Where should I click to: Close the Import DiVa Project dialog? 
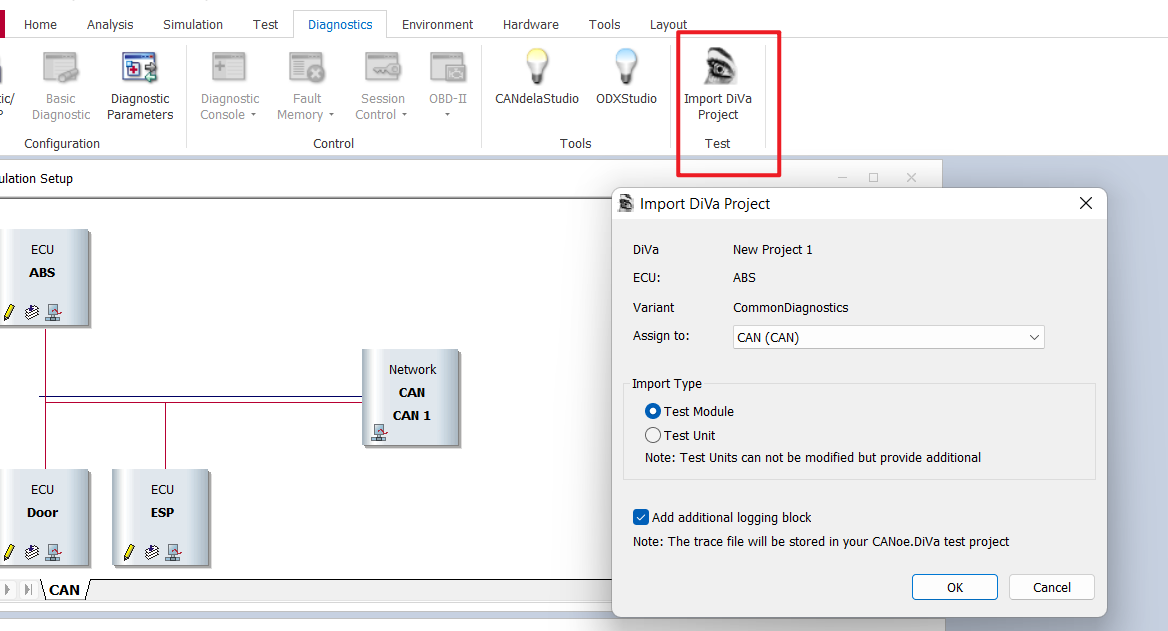click(x=1085, y=203)
